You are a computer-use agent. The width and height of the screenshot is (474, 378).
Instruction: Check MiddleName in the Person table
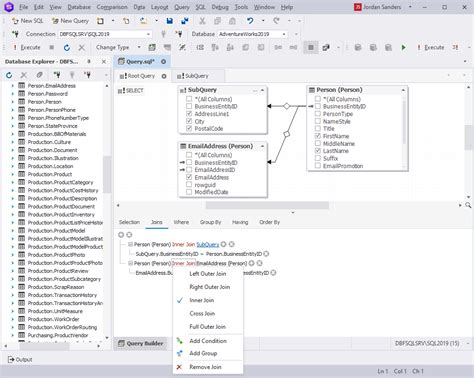pyautogui.click(x=318, y=143)
